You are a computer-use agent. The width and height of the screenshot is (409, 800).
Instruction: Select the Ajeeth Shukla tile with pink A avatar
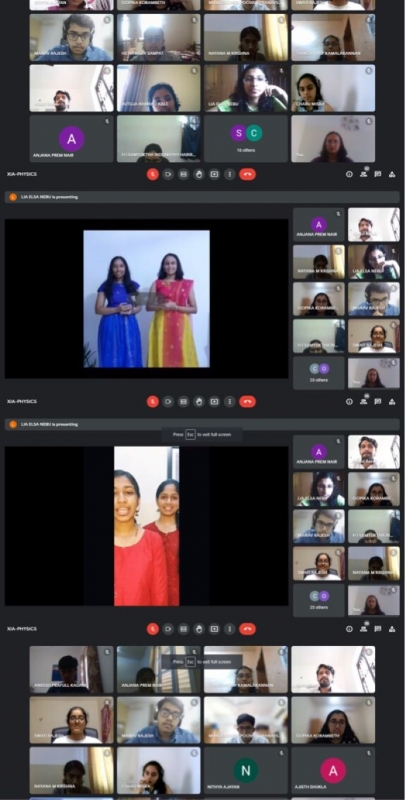[x=333, y=770]
